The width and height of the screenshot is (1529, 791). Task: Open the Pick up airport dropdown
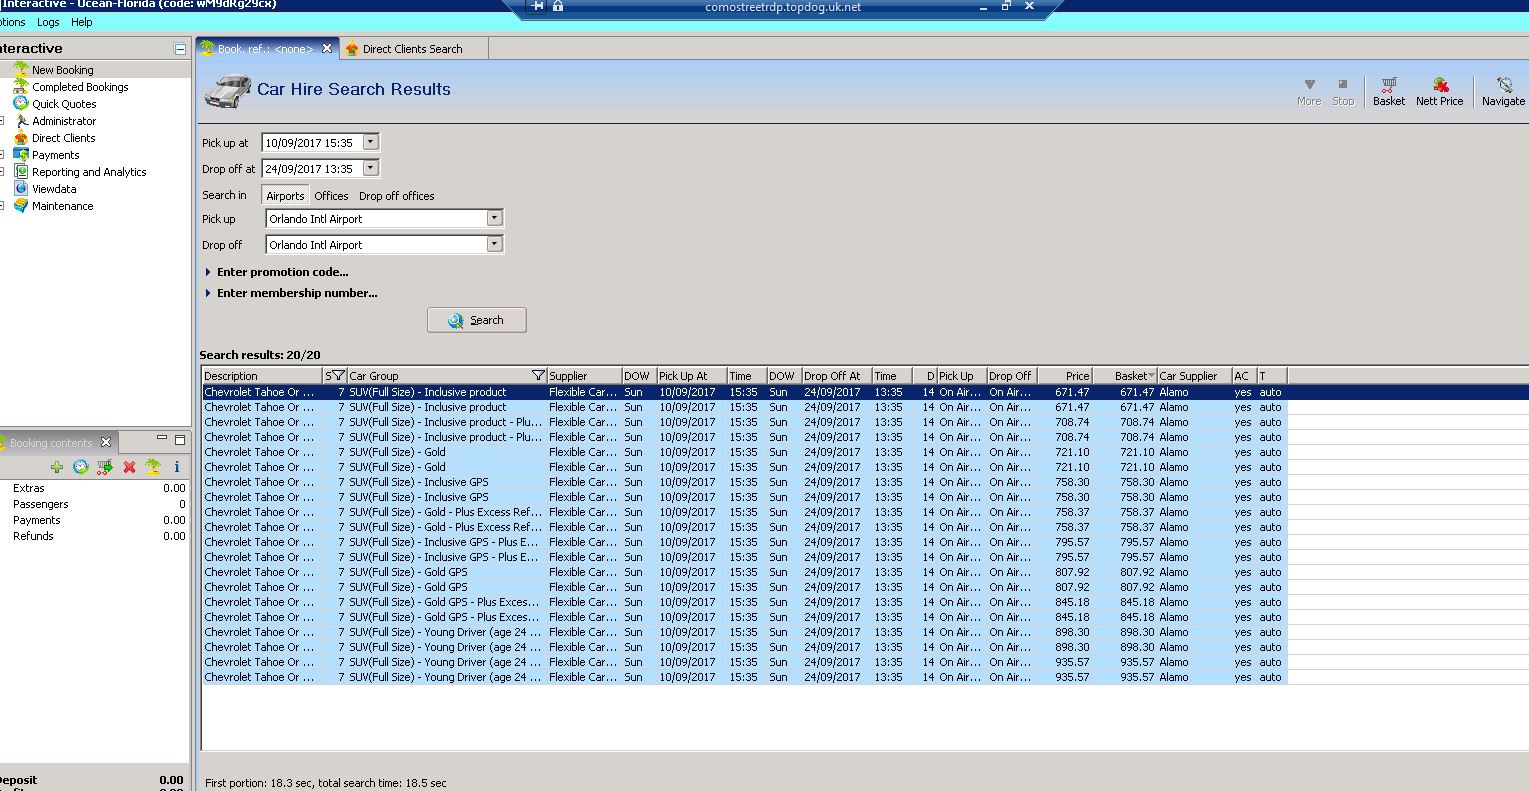click(494, 218)
